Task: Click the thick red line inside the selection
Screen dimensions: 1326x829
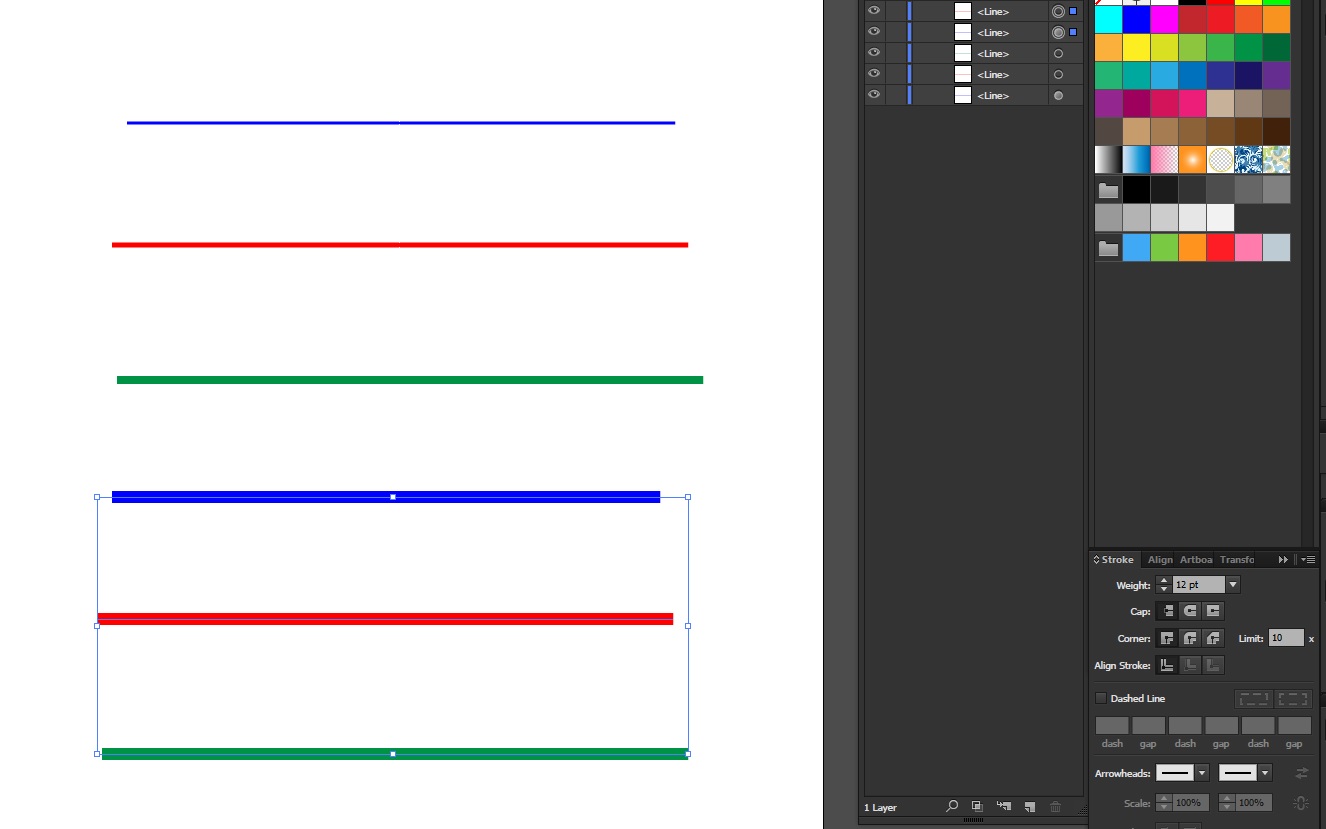Action: (385, 619)
